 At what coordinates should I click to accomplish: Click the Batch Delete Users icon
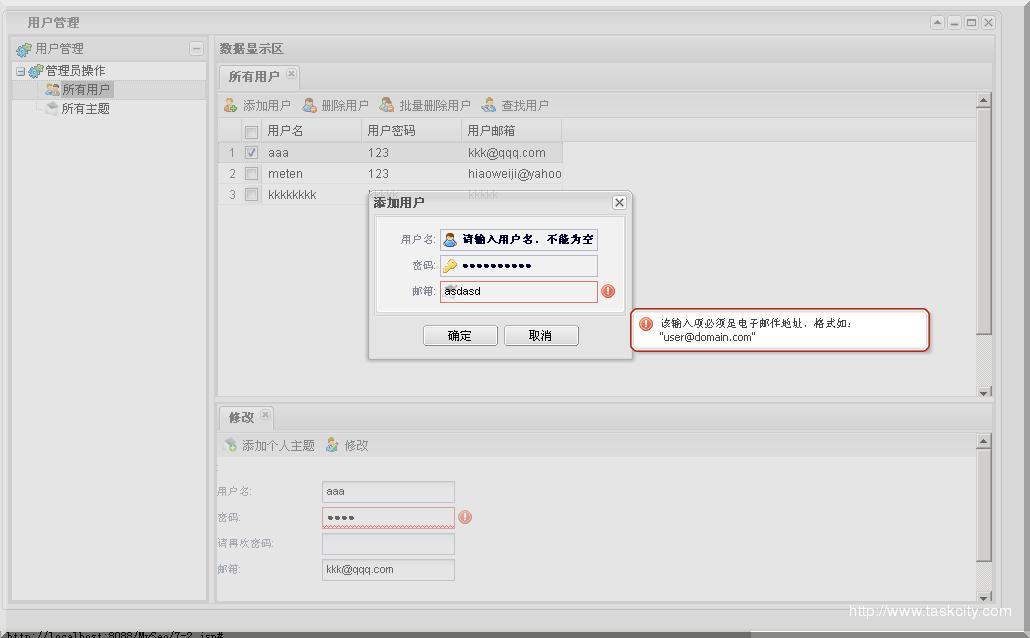click(x=387, y=105)
